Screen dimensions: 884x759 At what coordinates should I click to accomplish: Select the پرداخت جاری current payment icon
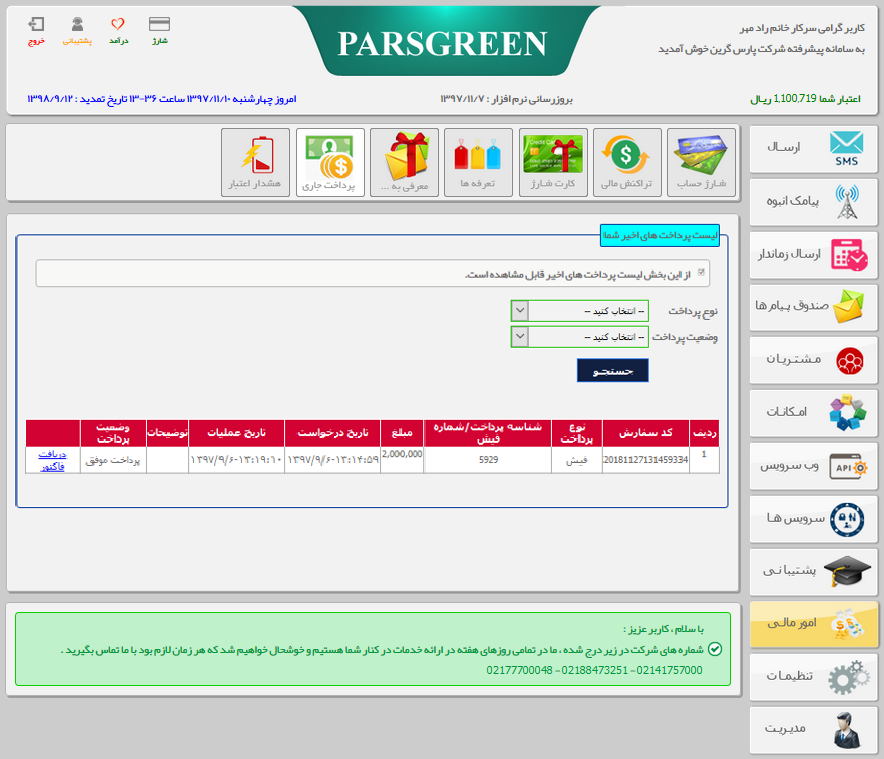tap(330, 162)
